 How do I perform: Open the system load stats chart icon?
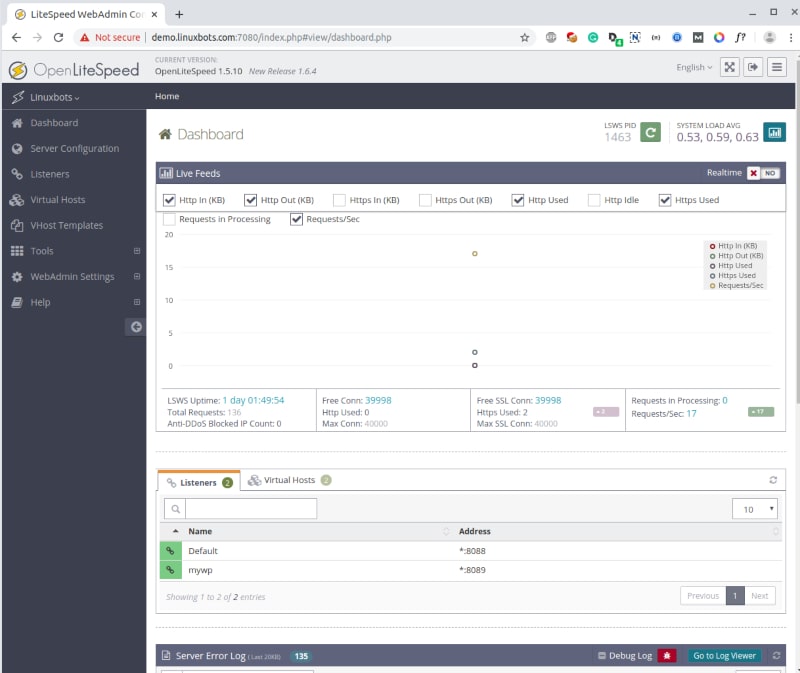(x=774, y=132)
